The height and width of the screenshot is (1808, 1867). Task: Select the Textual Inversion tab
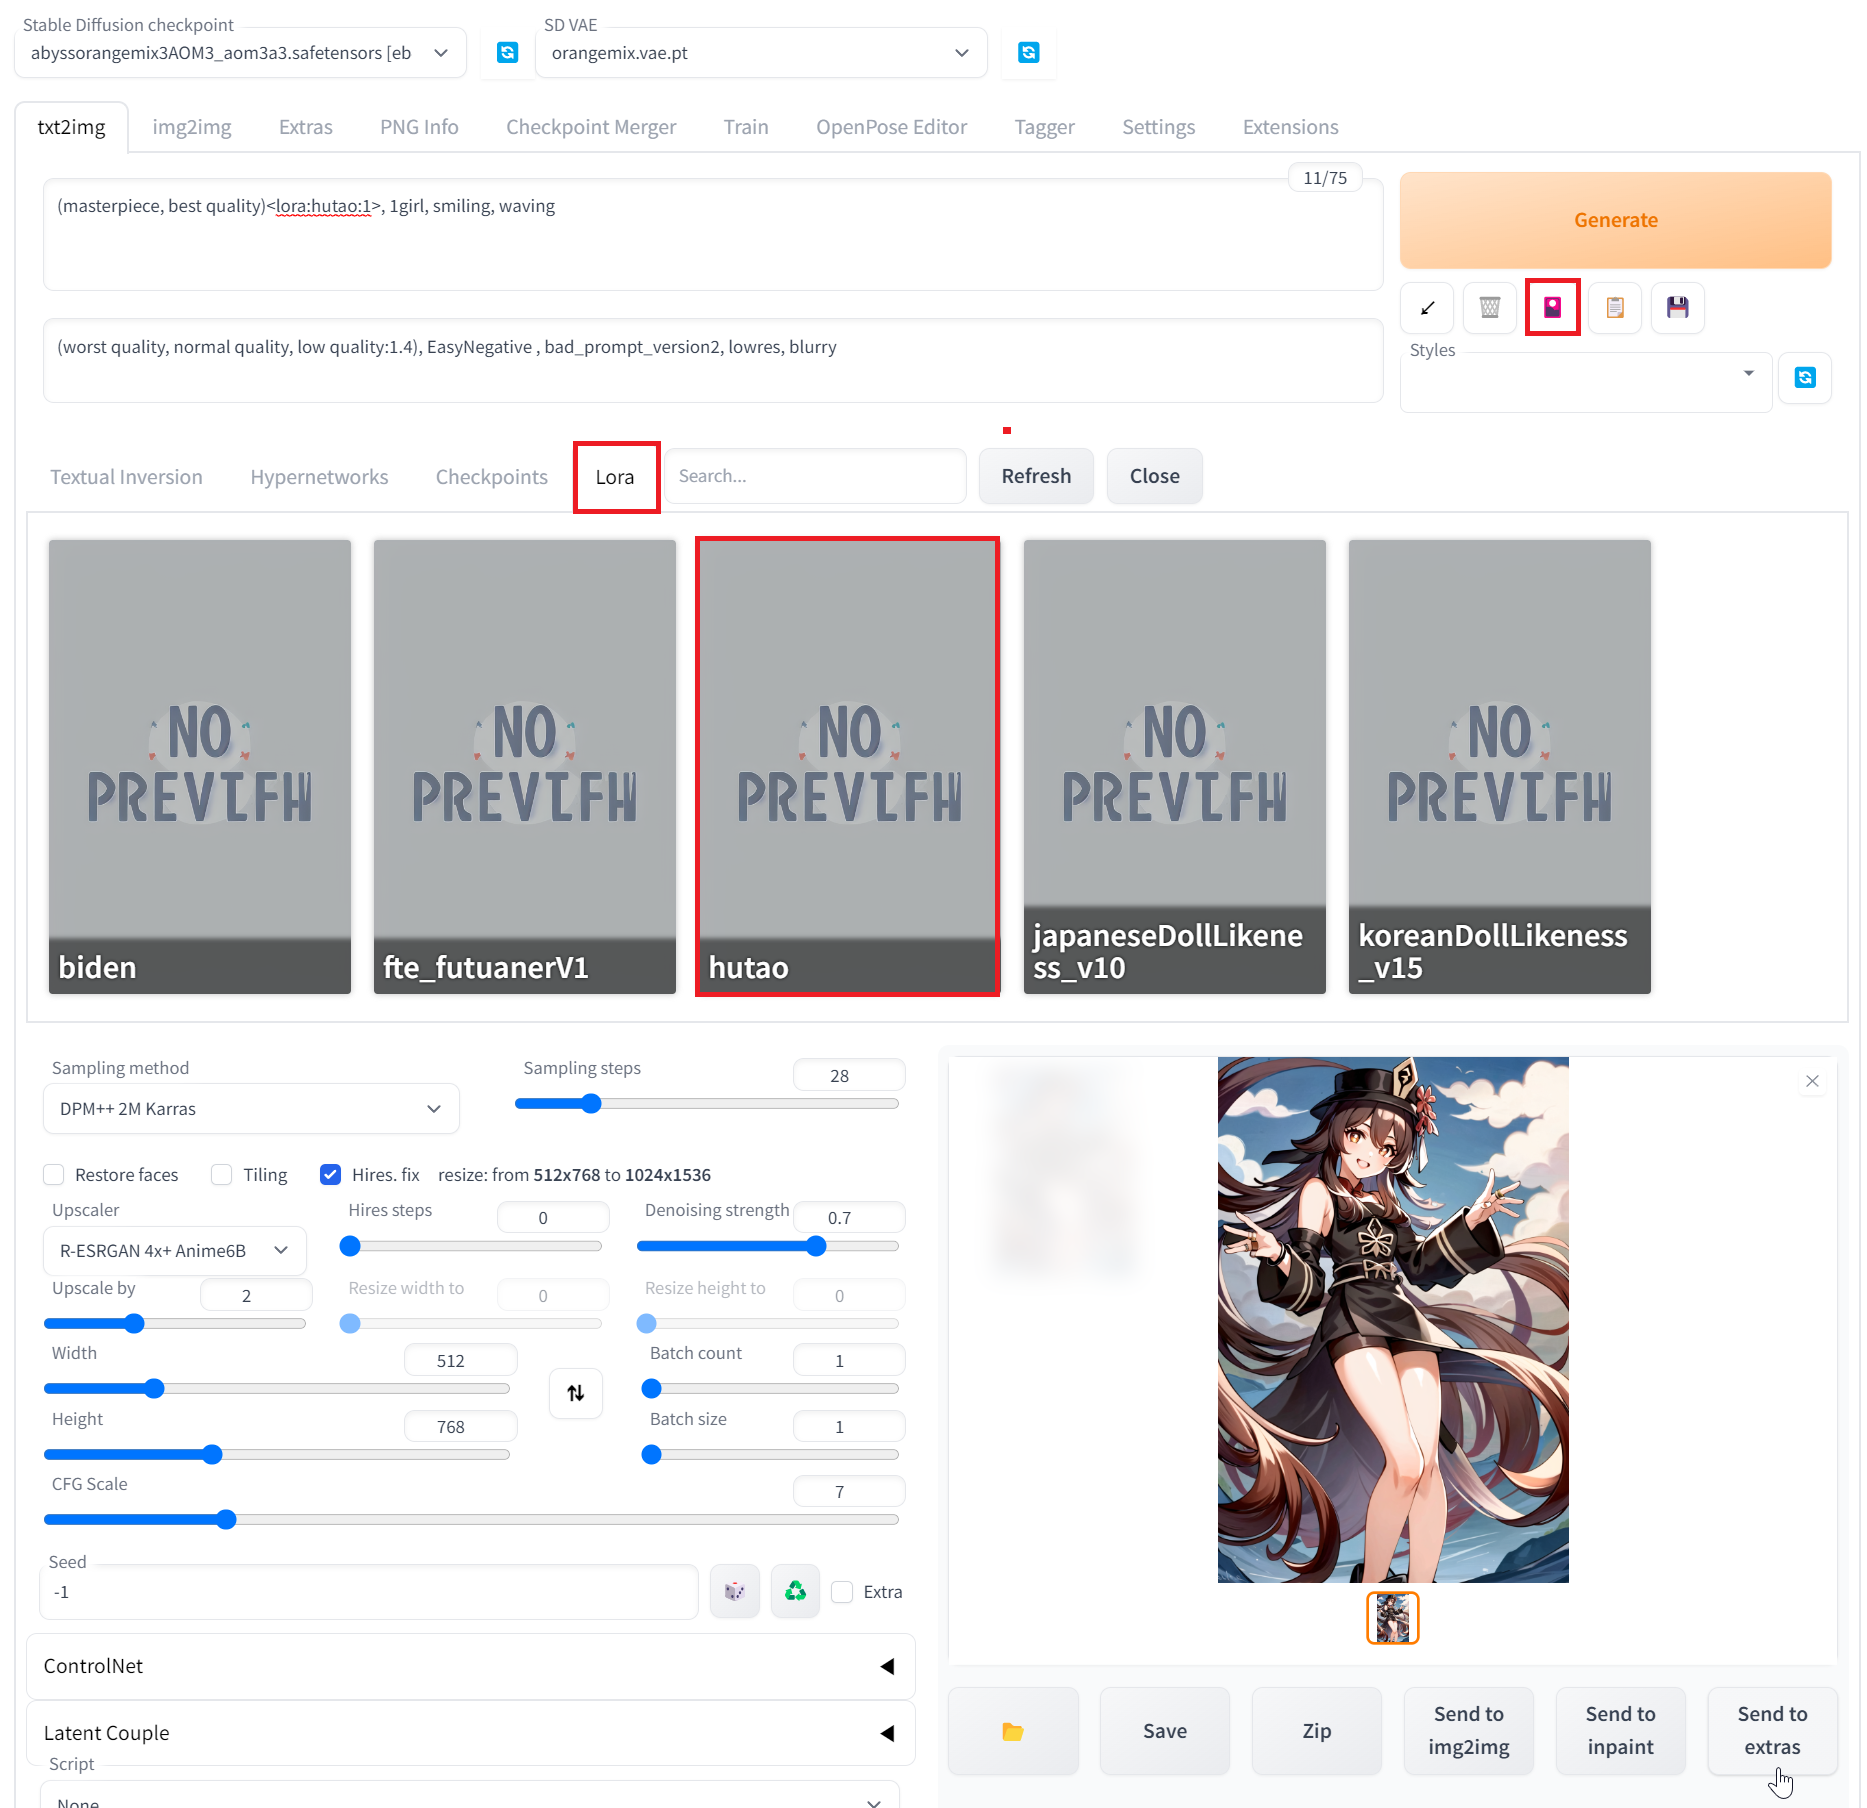[126, 477]
